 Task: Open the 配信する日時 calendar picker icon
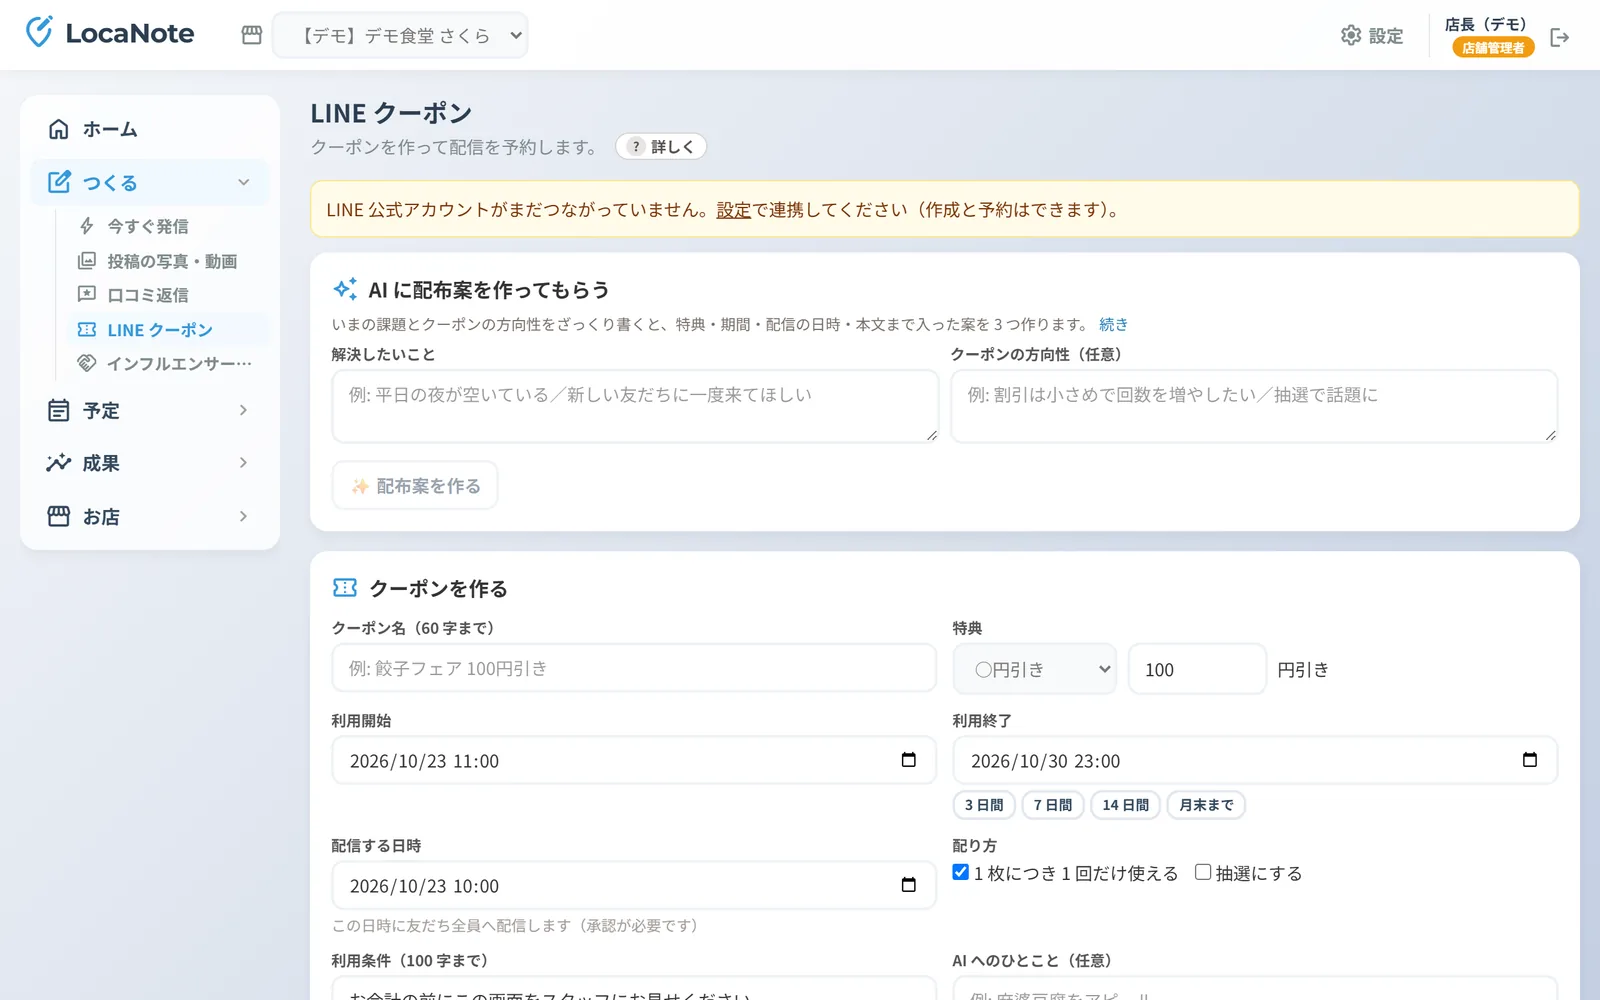pyautogui.click(x=908, y=885)
